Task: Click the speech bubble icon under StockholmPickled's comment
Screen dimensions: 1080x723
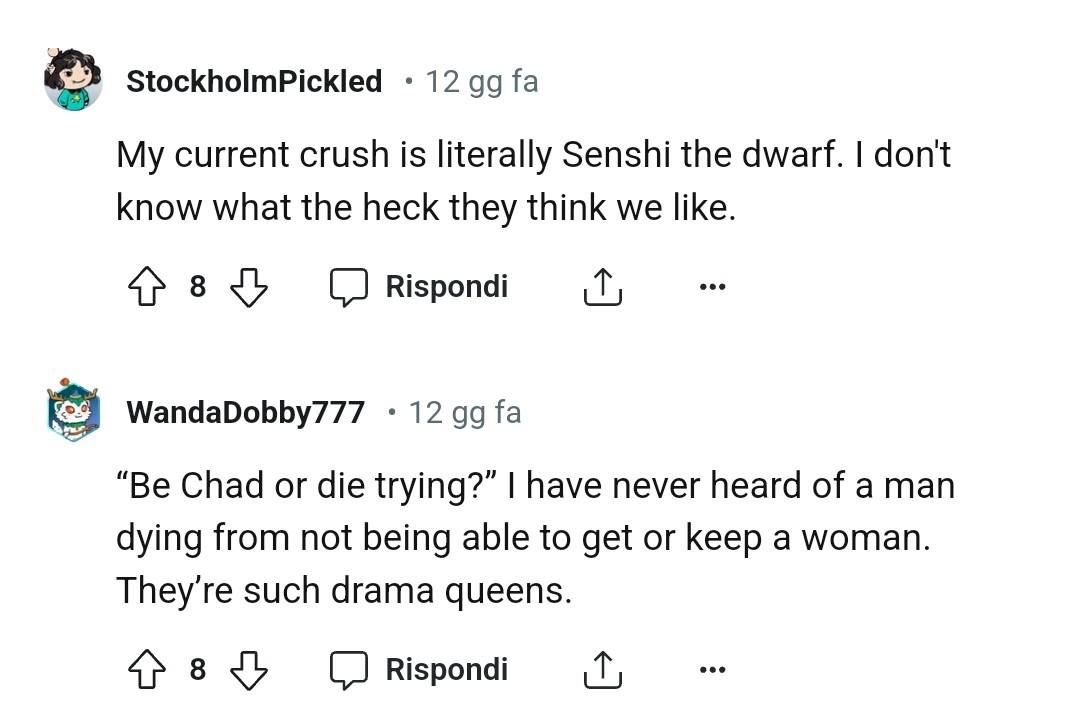Action: [350, 288]
